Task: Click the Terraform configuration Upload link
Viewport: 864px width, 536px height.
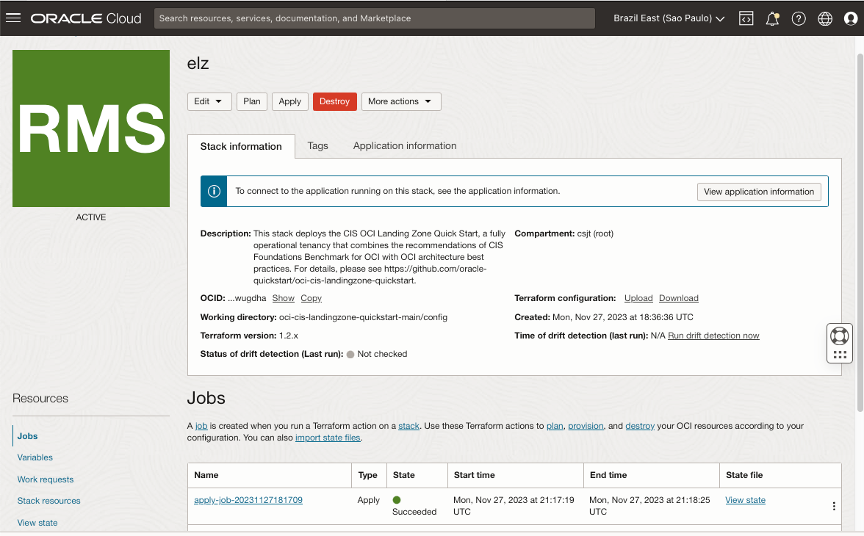Action: tap(638, 298)
